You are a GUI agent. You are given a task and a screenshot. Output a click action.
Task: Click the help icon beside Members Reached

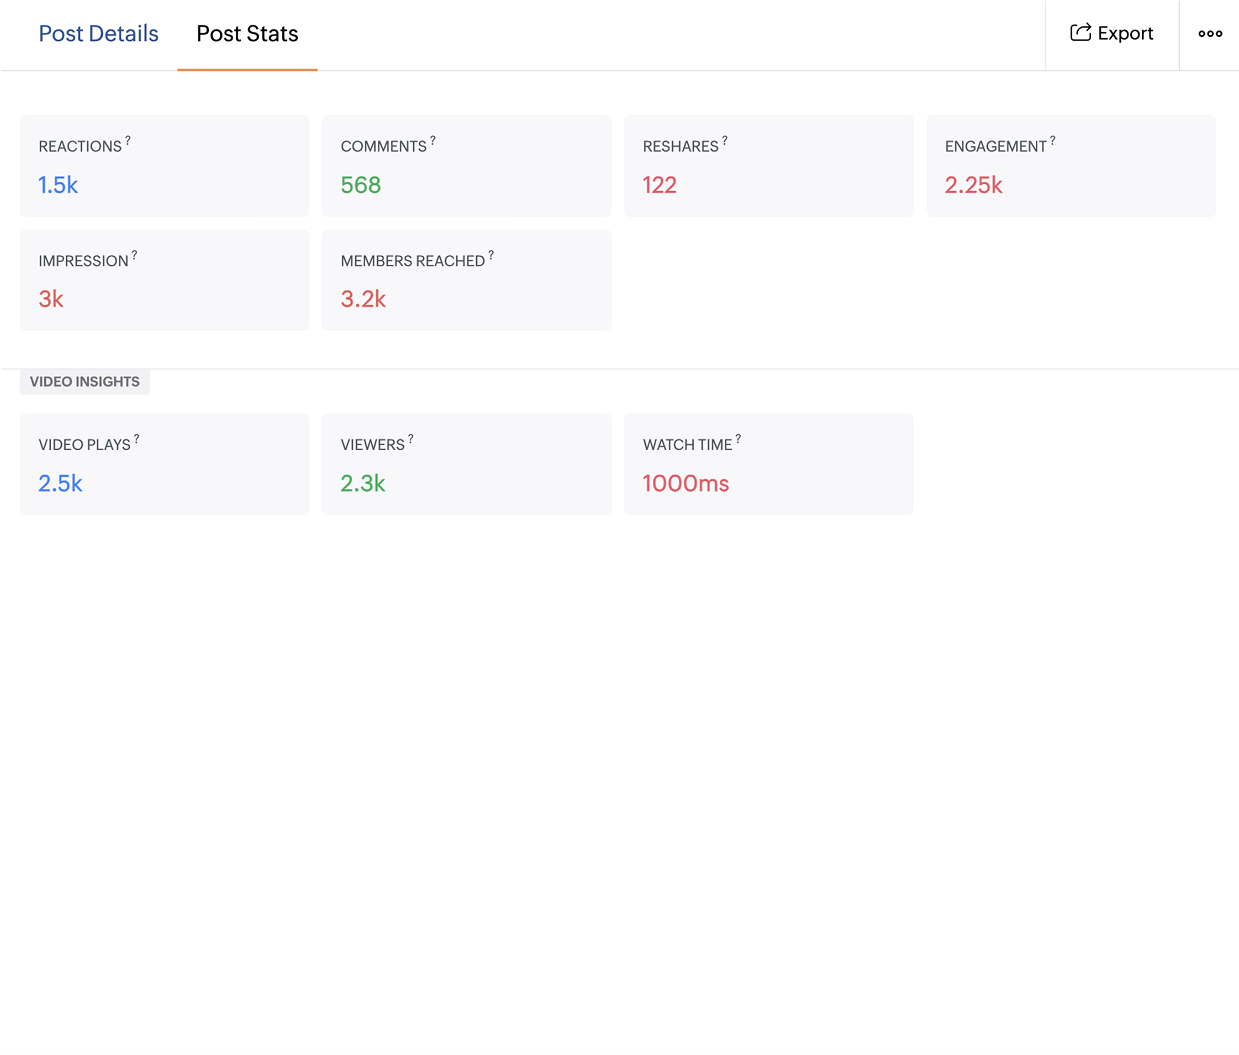[x=491, y=256]
